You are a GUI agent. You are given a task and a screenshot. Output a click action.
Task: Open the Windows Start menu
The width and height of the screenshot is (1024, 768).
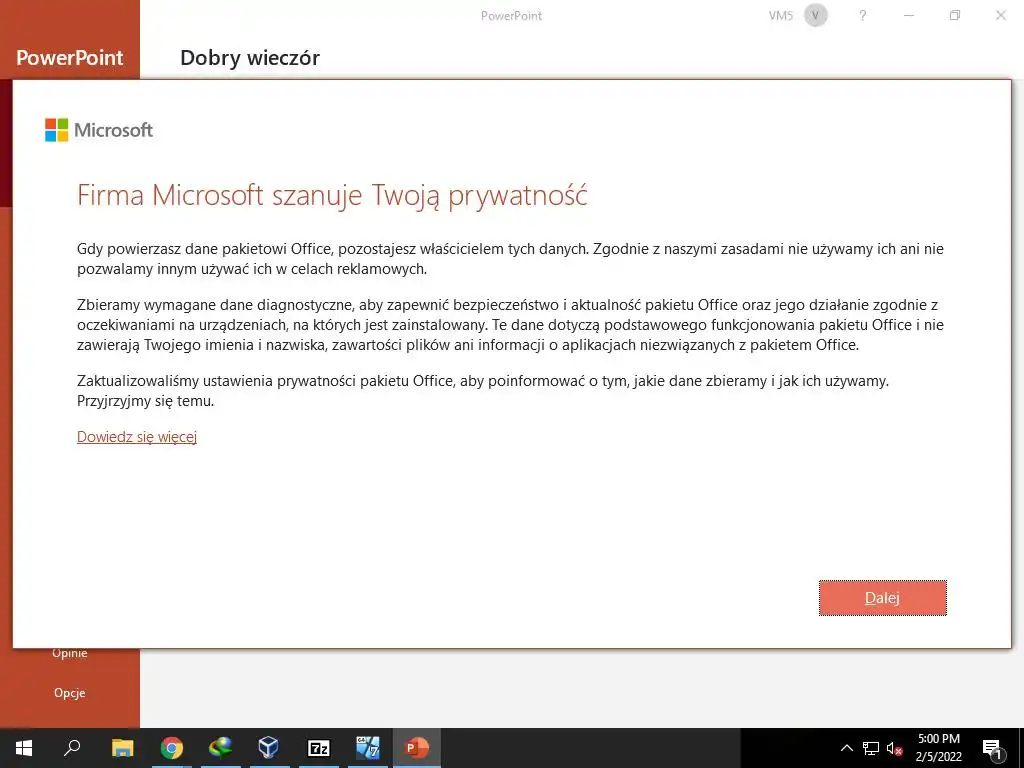(x=24, y=748)
